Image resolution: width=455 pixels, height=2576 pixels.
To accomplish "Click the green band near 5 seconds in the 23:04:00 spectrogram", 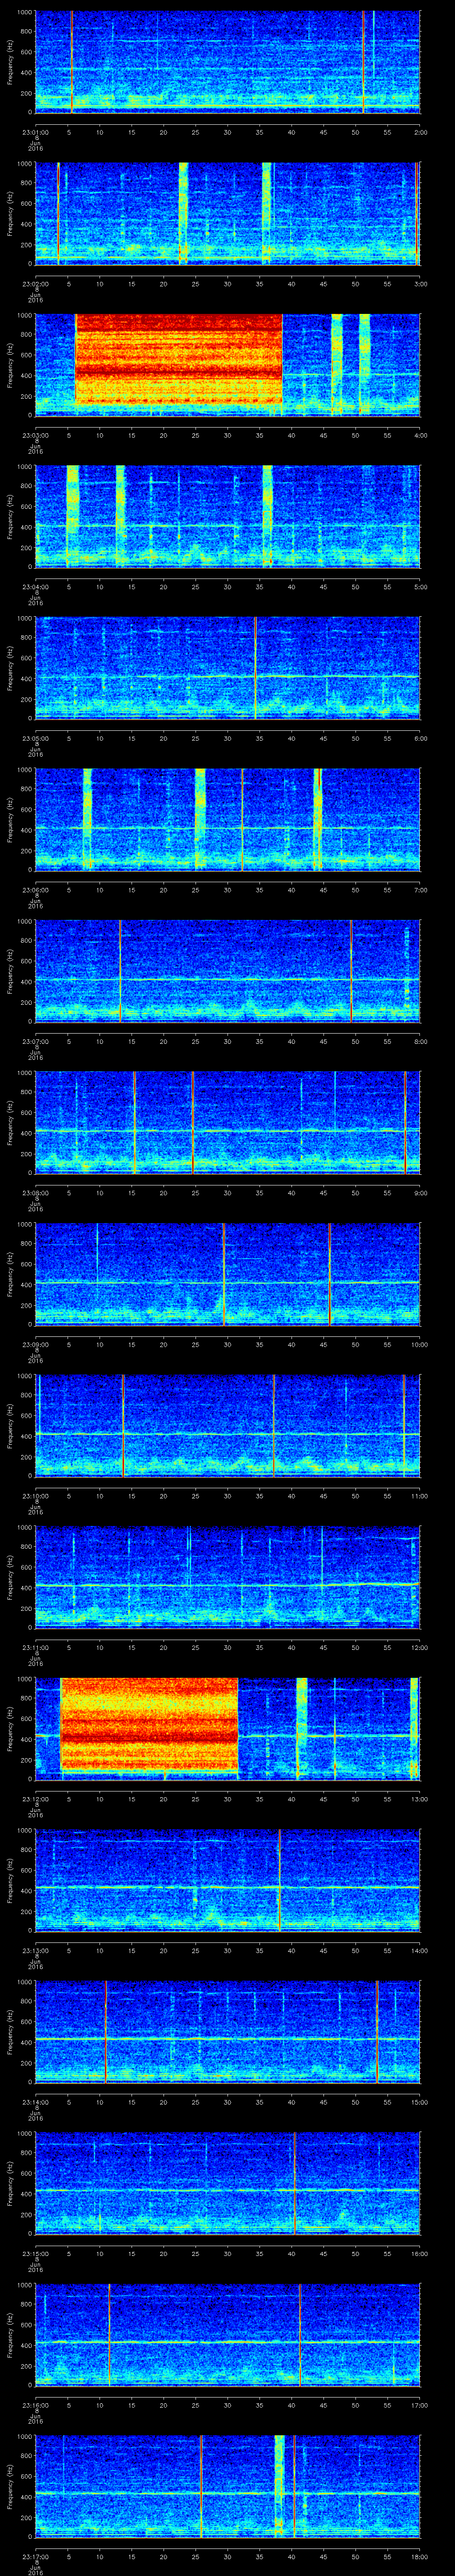I will [72, 515].
